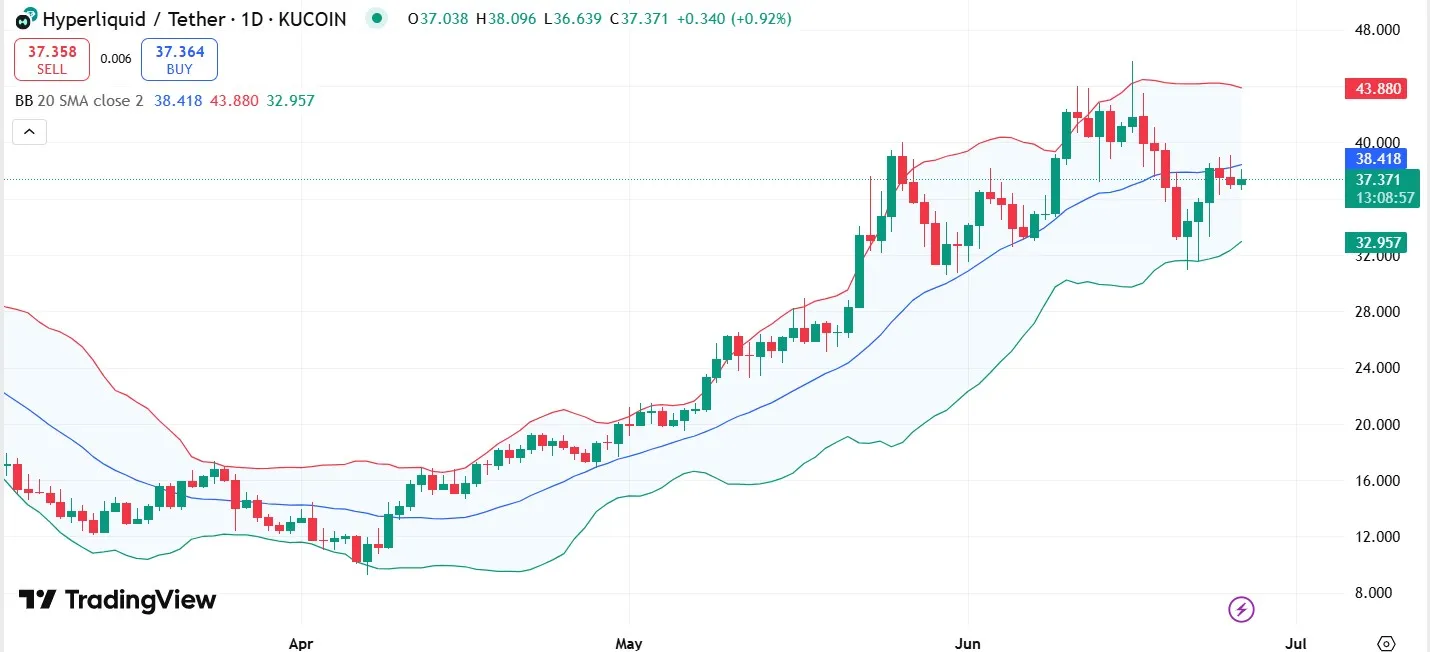Open chart settings with the hexagon icon
The height and width of the screenshot is (652, 1430).
pyautogui.click(x=1386, y=643)
